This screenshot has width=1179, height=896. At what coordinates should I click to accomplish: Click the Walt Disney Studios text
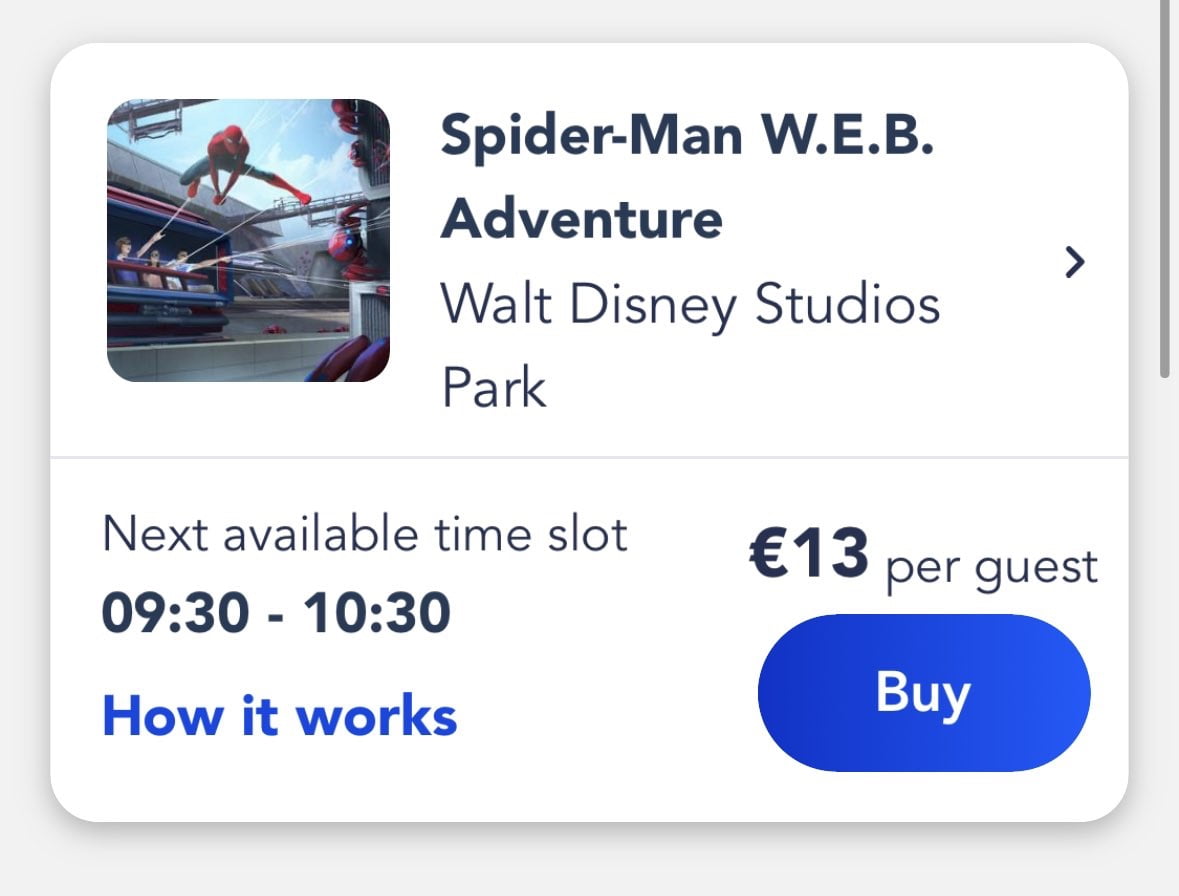(690, 304)
